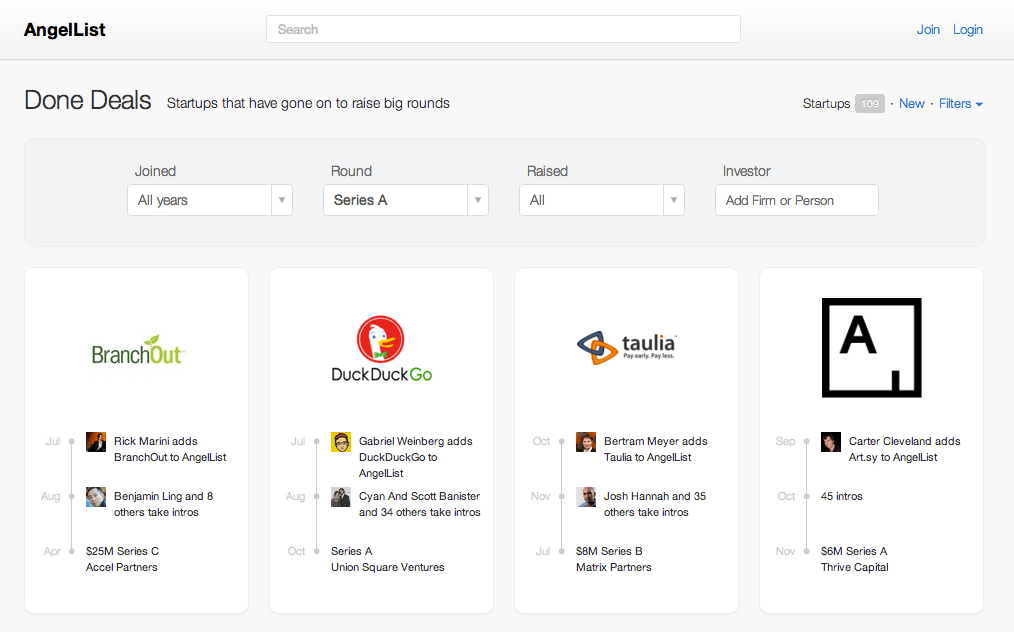Click the Join link
Screen dimensions: 1014x632
pos(928,30)
